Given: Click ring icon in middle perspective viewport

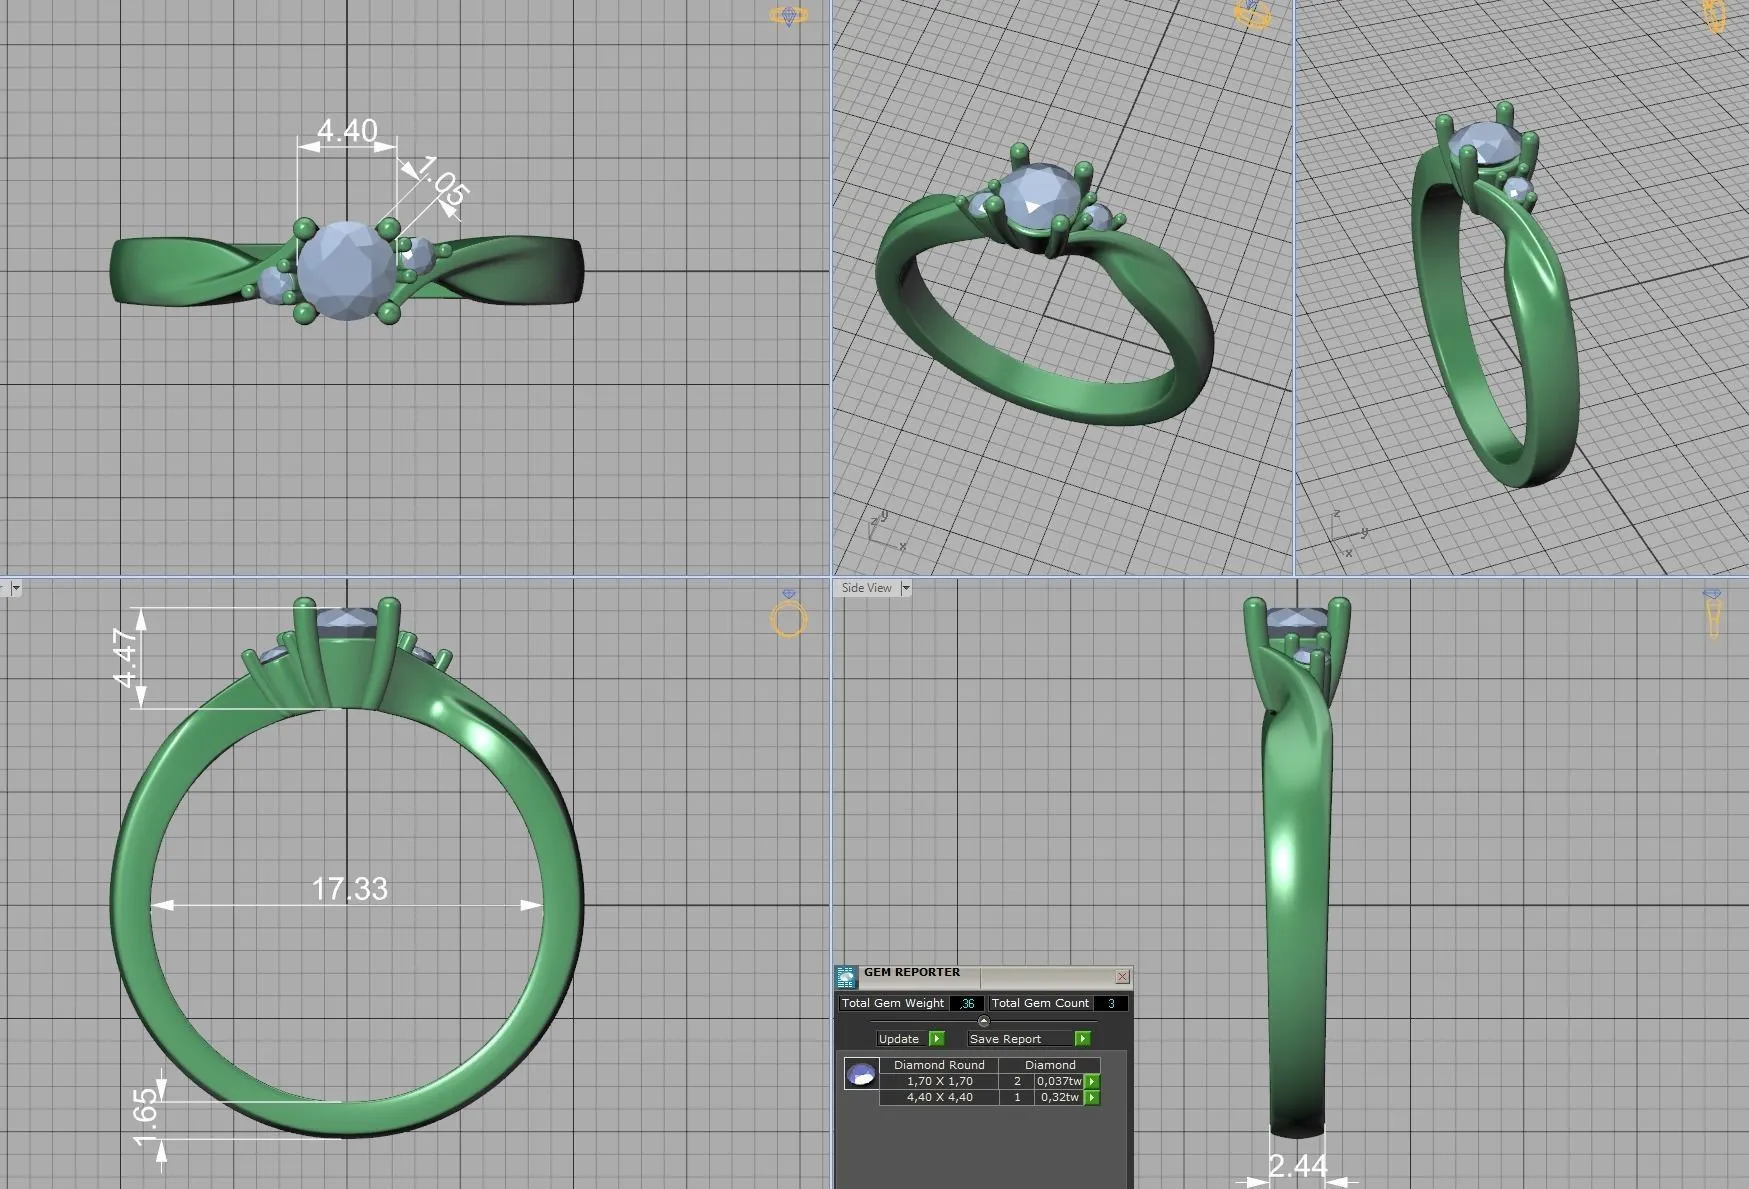Looking at the screenshot, I should 1253,15.
